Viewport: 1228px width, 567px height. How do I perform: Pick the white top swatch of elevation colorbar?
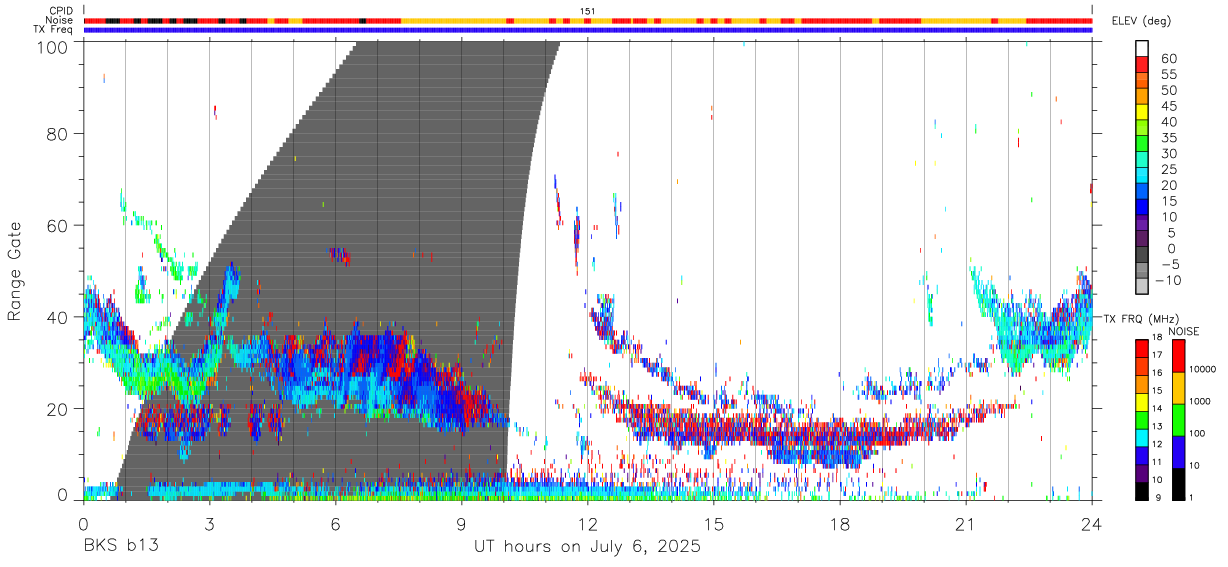[x=1142, y=48]
